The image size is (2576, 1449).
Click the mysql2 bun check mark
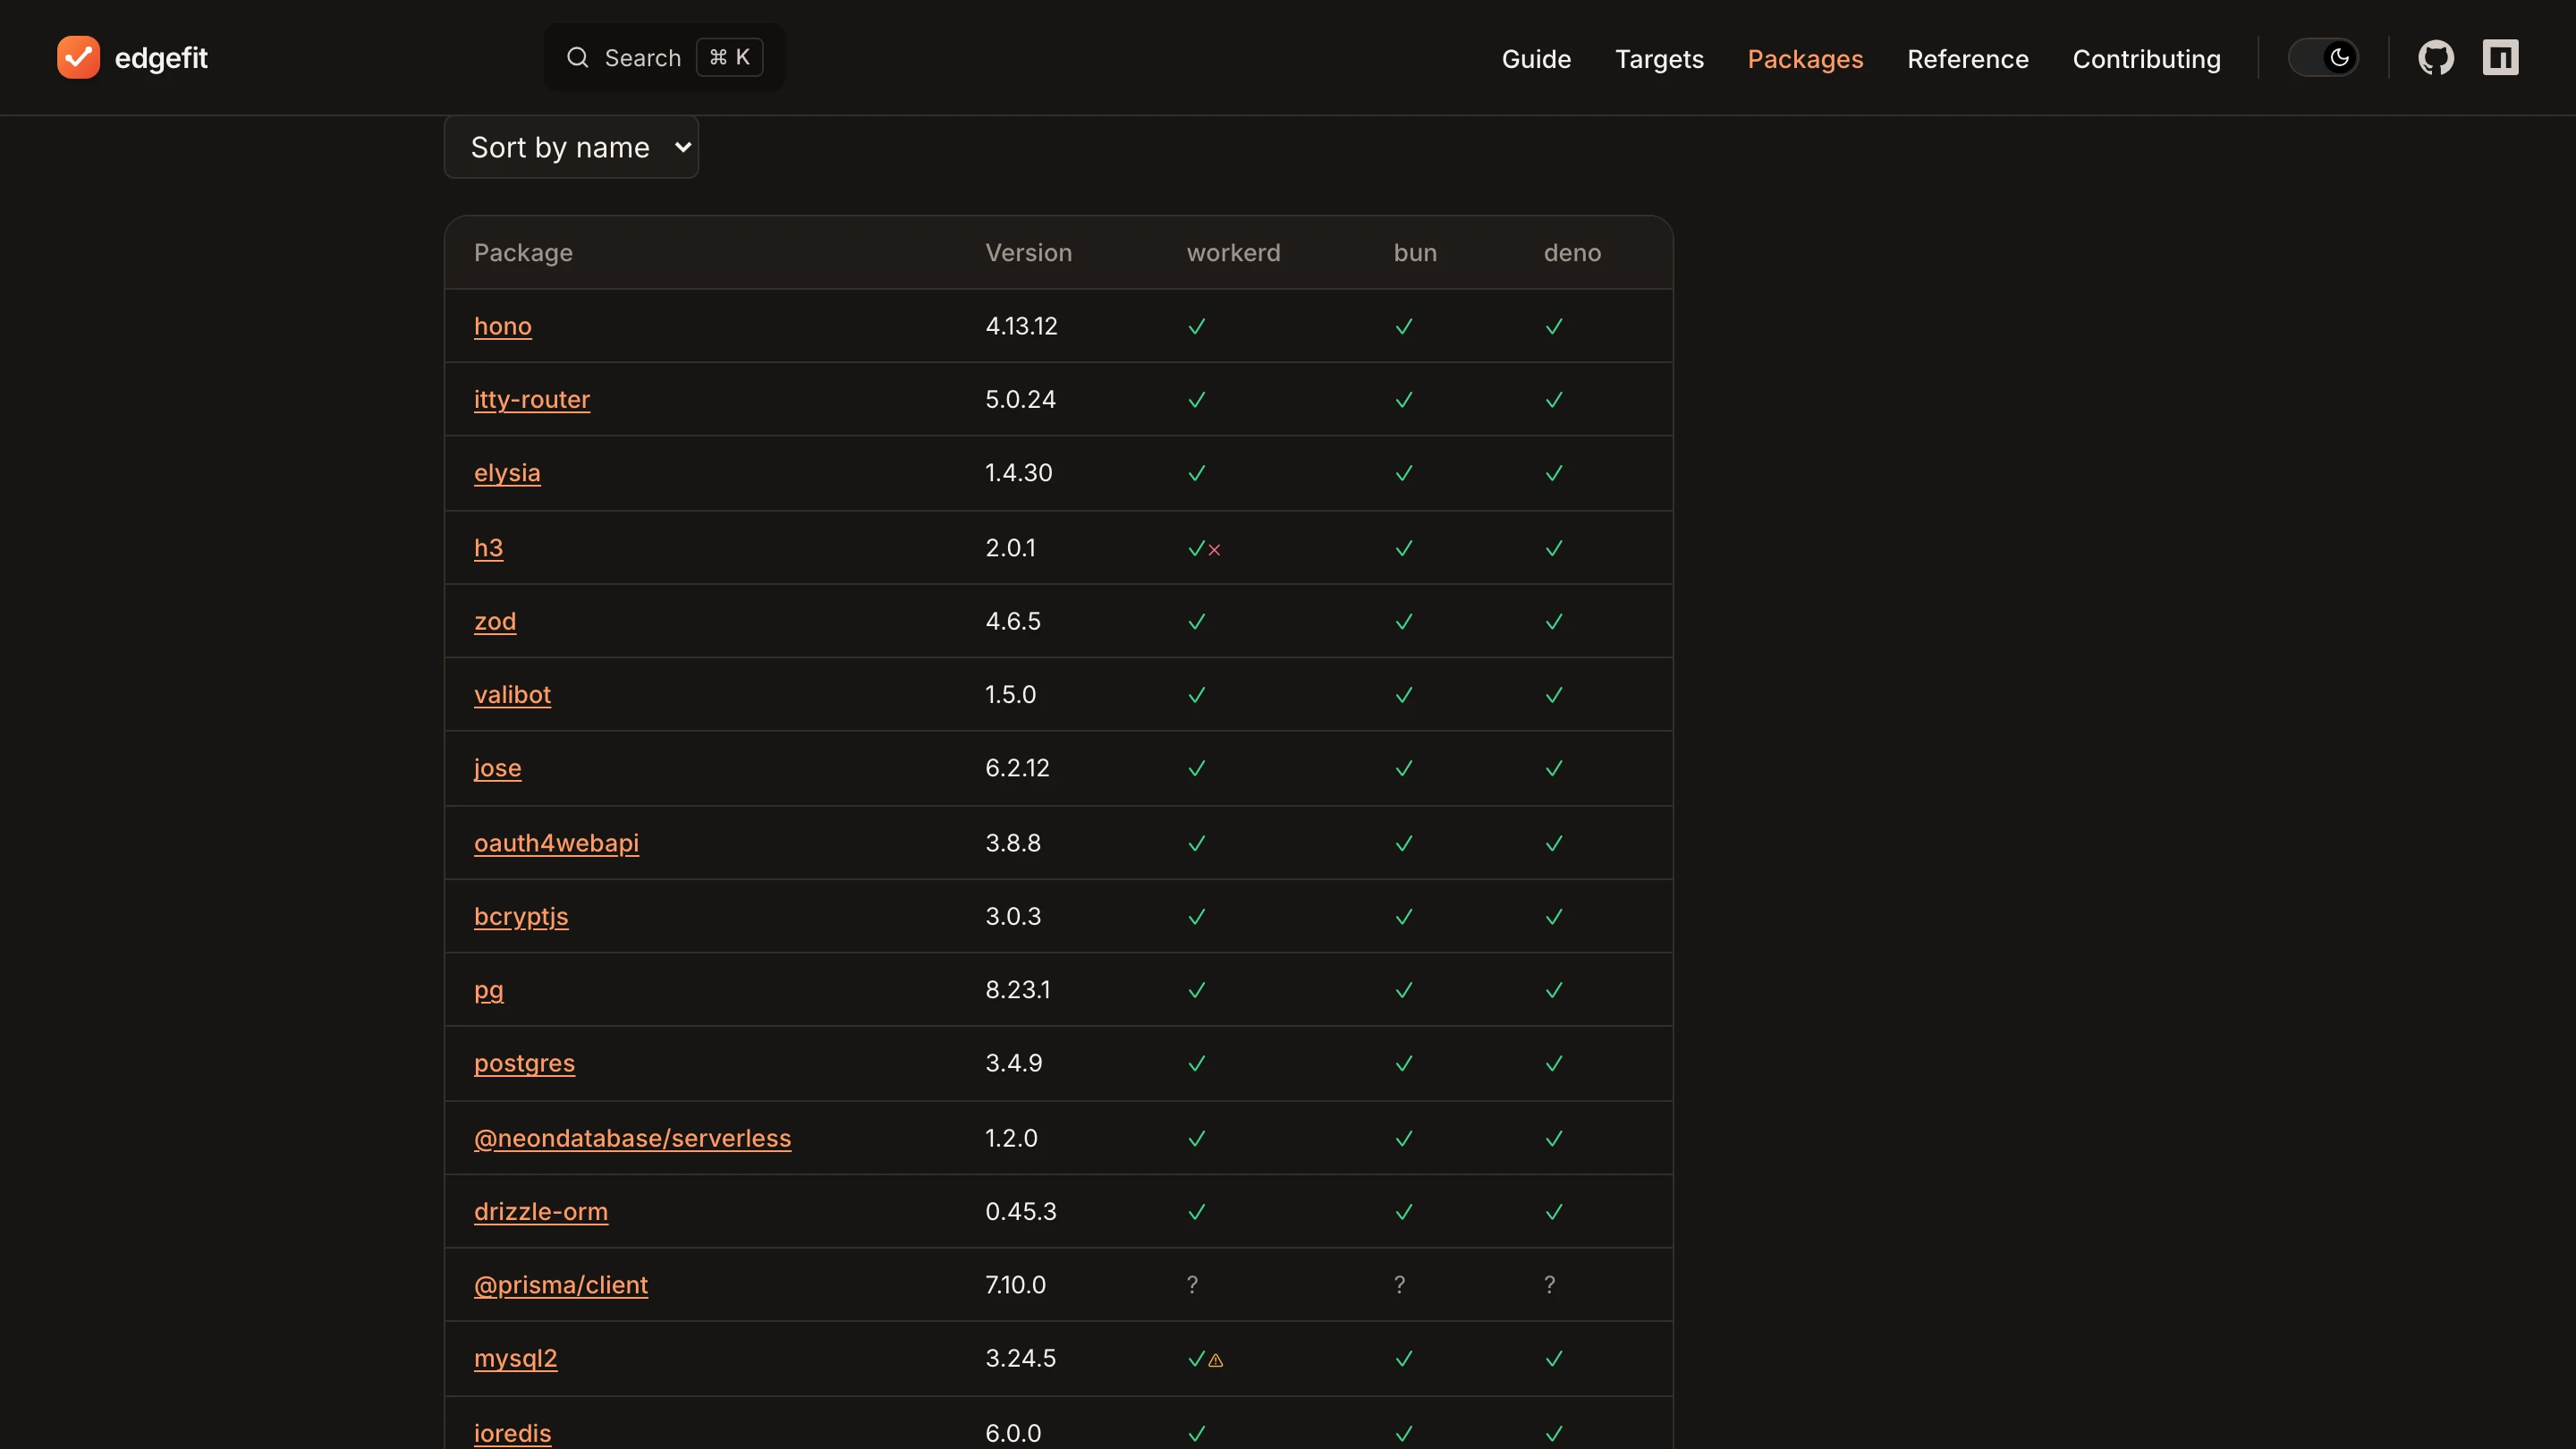coord(1404,1358)
